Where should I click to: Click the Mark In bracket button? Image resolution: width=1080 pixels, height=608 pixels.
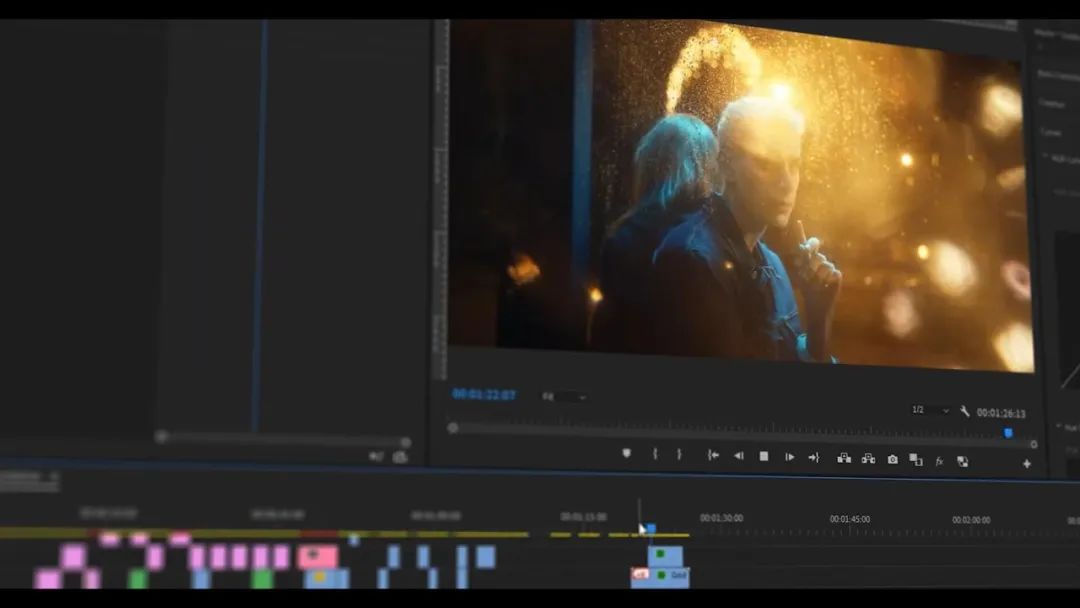click(655, 455)
